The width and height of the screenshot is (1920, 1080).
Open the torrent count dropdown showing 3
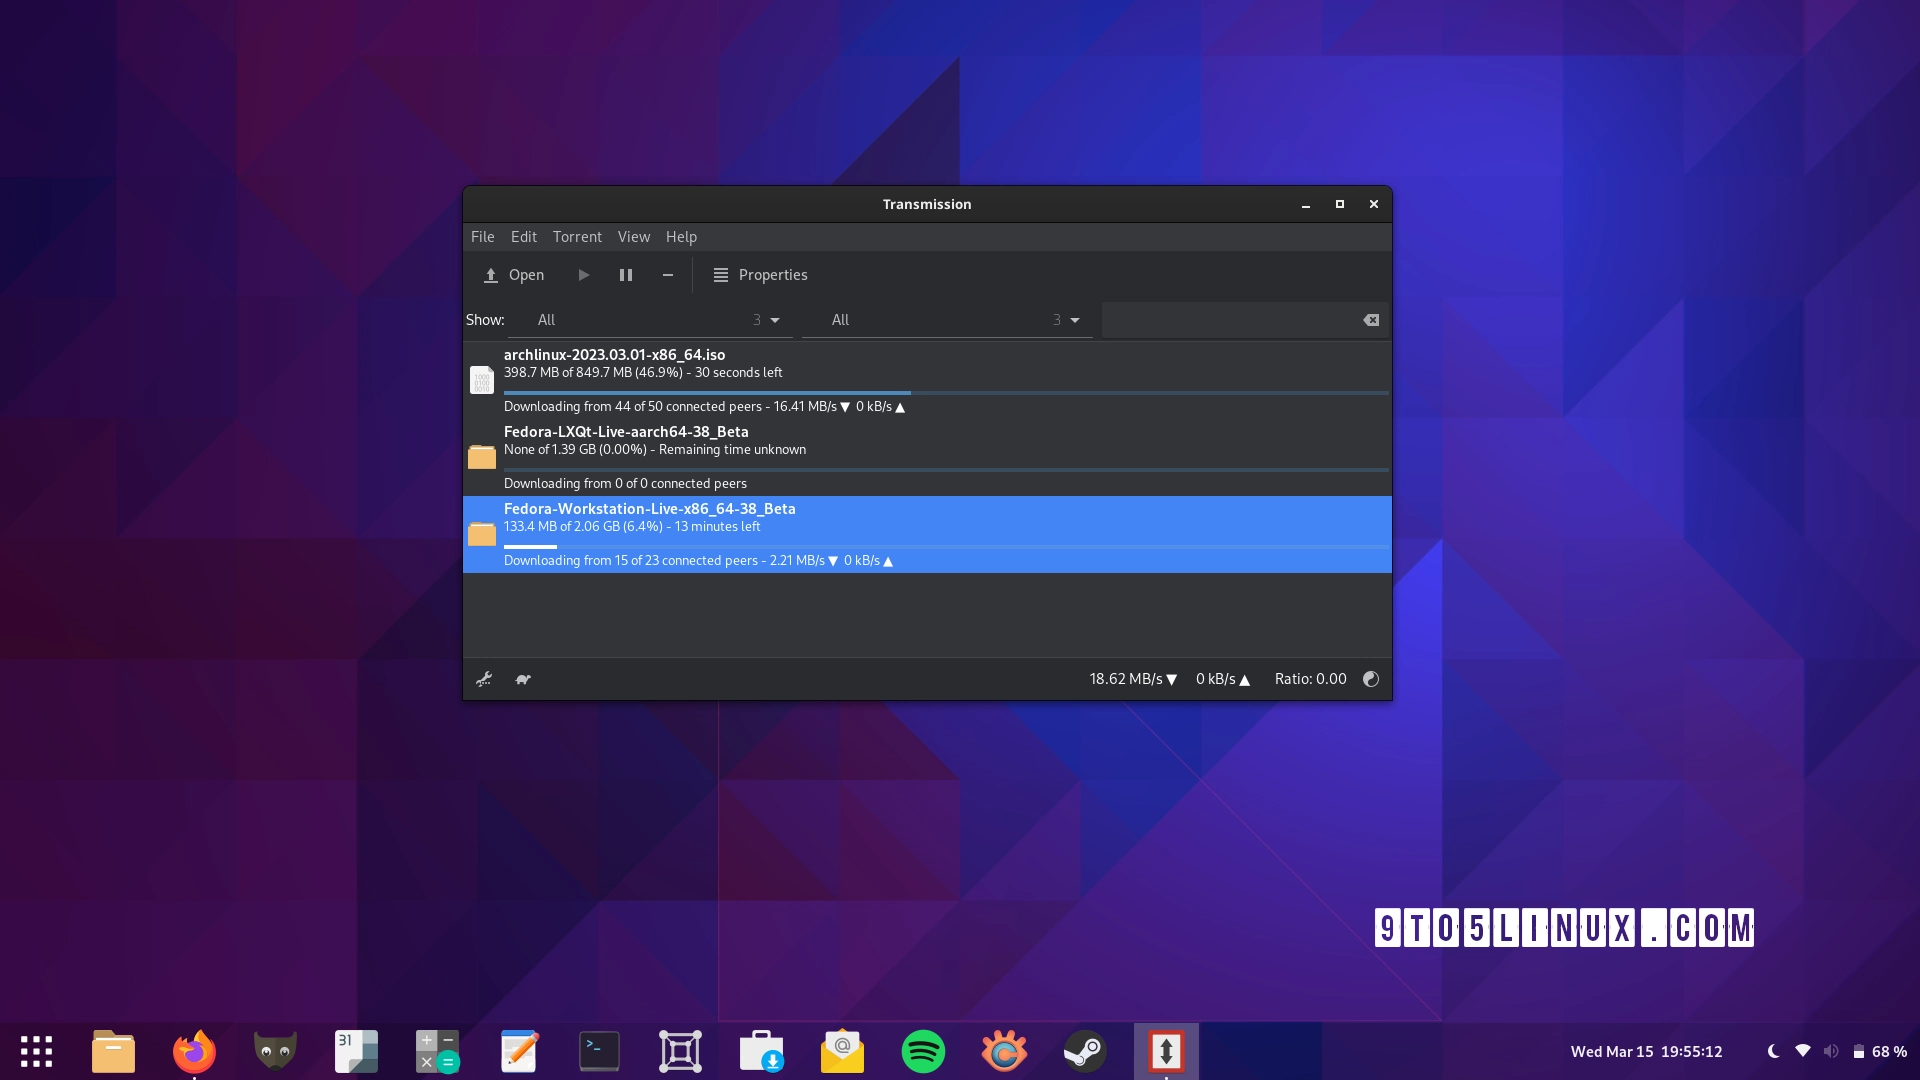pos(767,320)
